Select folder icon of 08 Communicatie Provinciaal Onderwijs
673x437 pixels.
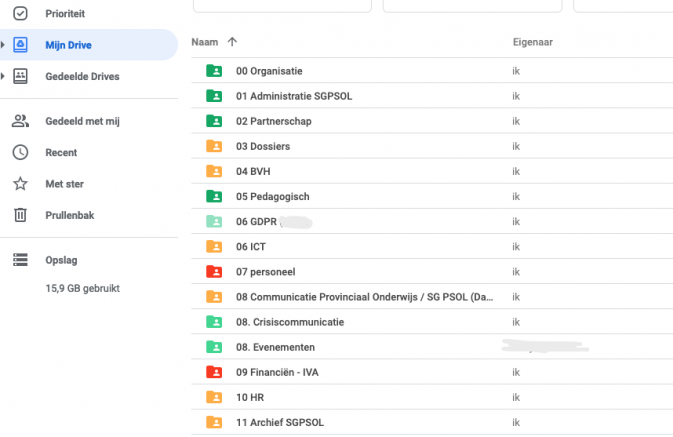(214, 297)
